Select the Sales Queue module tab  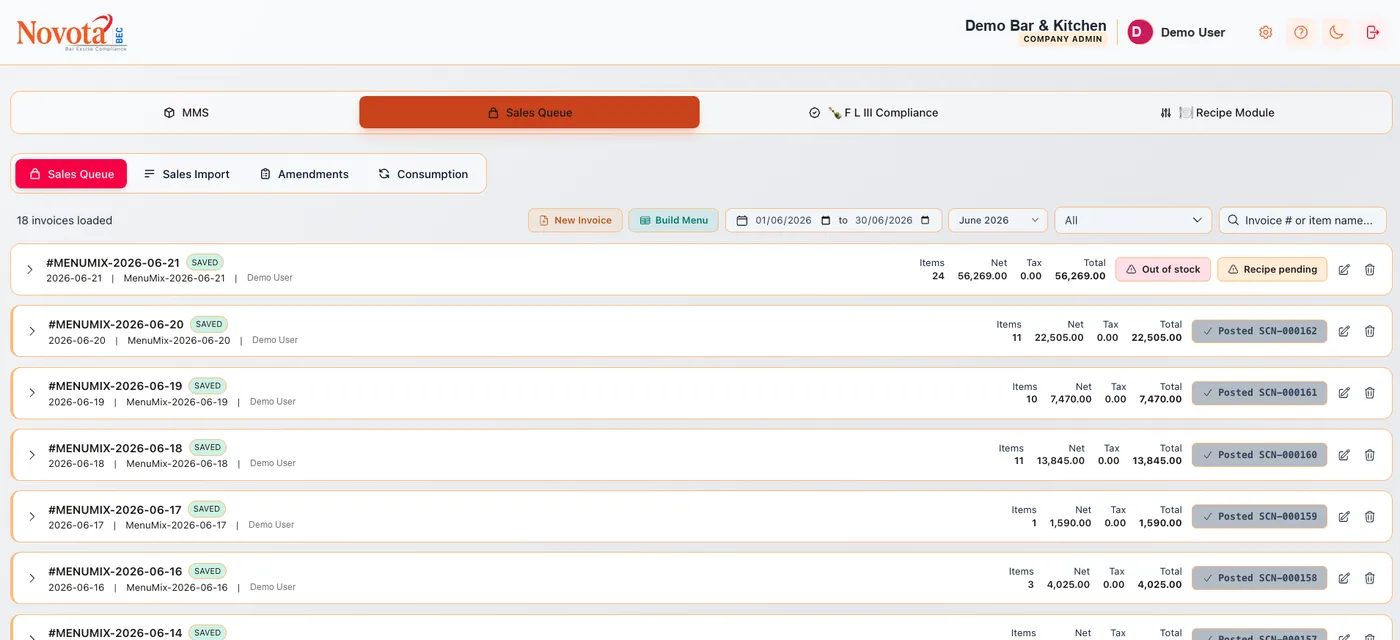coord(529,113)
